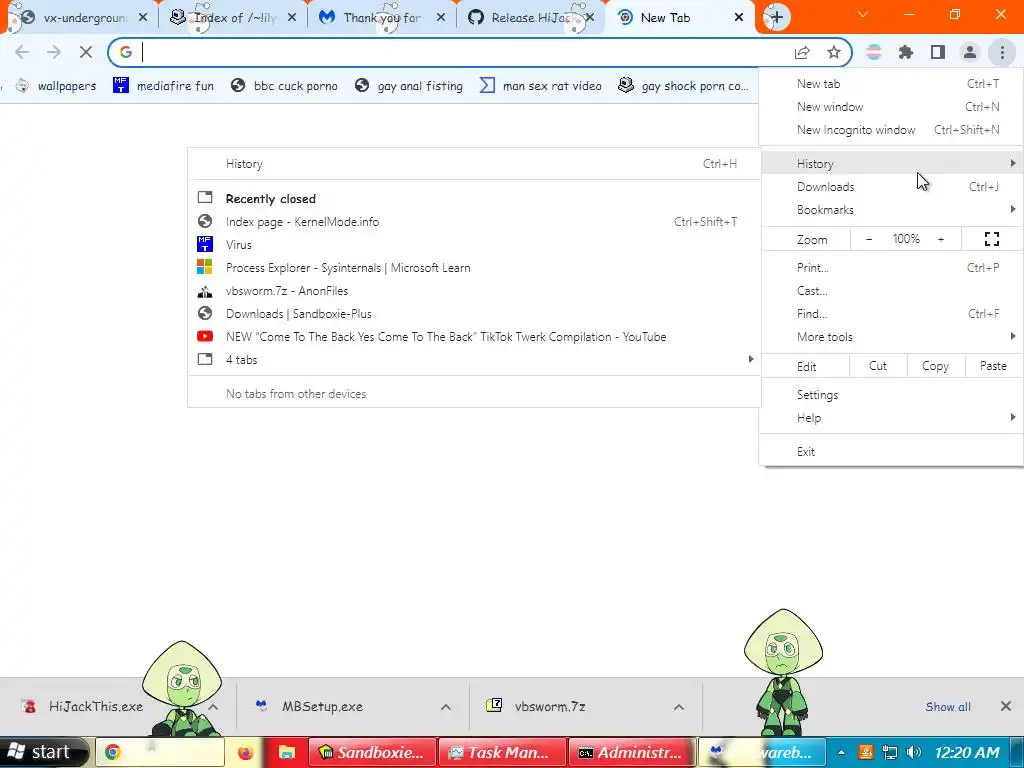1024x768 pixels.
Task: Open the wallpapers bookmark
Action: tap(56, 86)
